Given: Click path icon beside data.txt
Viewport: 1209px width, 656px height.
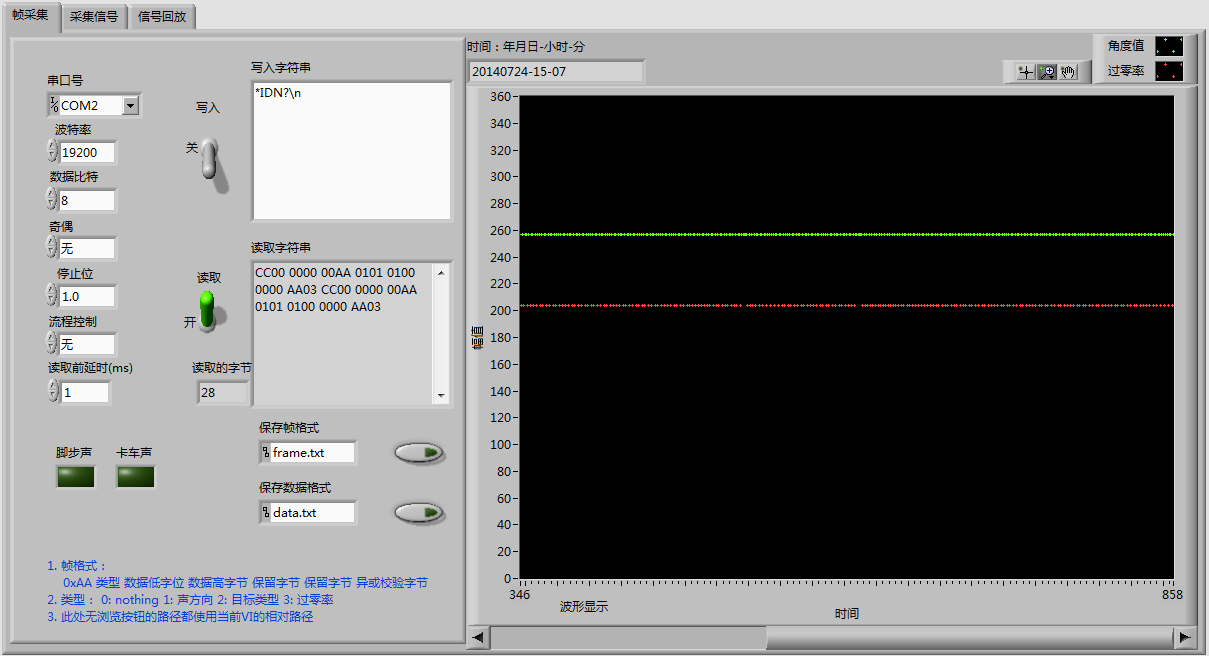Looking at the screenshot, I should pyautogui.click(x=265, y=513).
